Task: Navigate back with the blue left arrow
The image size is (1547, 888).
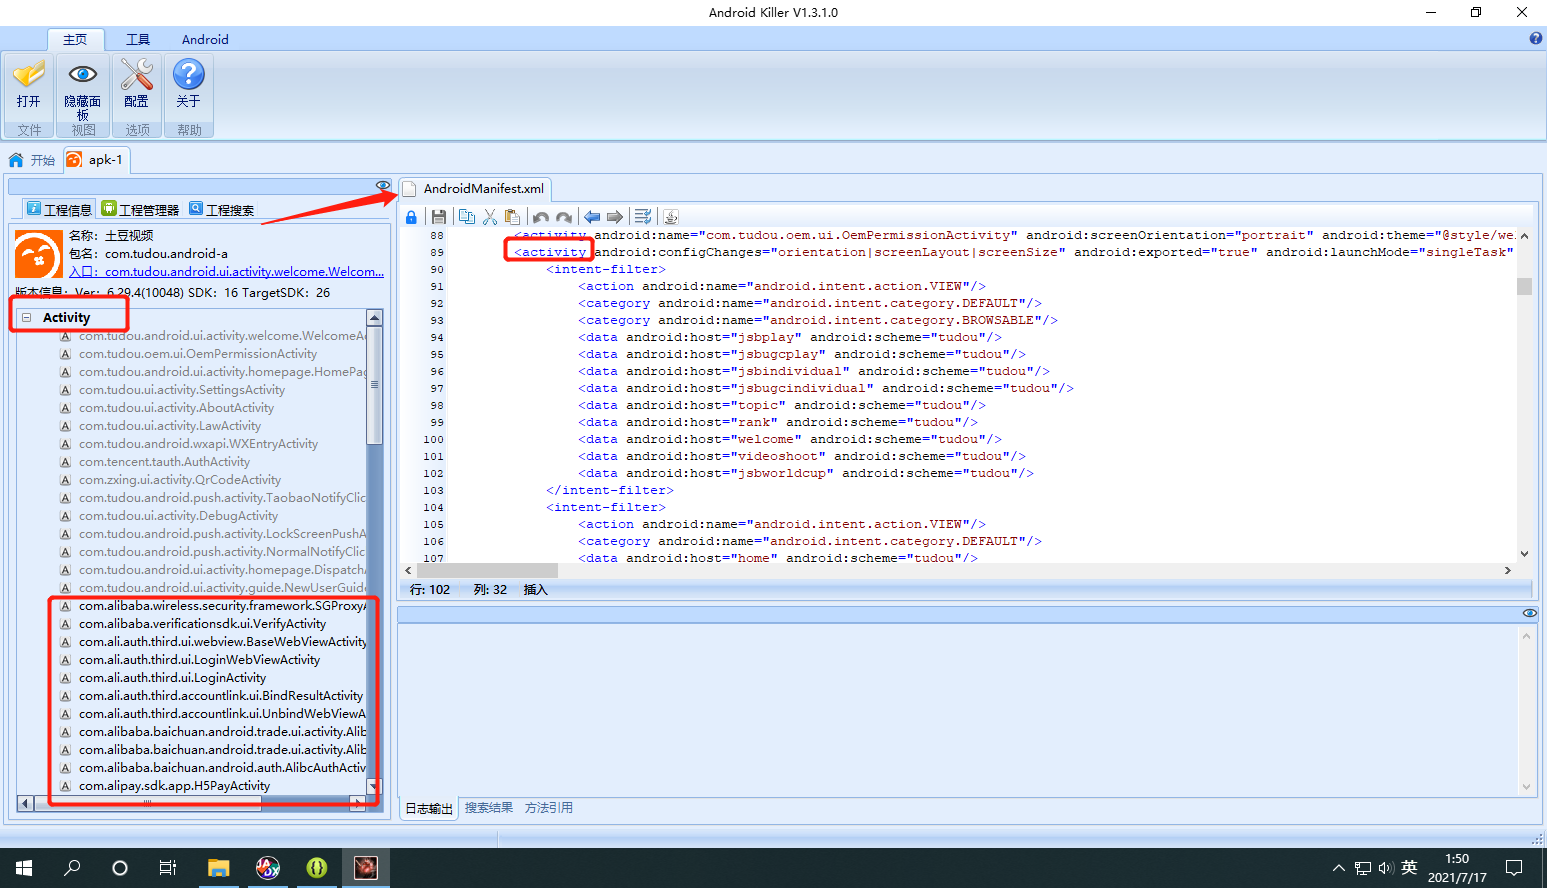Action: pos(592,217)
